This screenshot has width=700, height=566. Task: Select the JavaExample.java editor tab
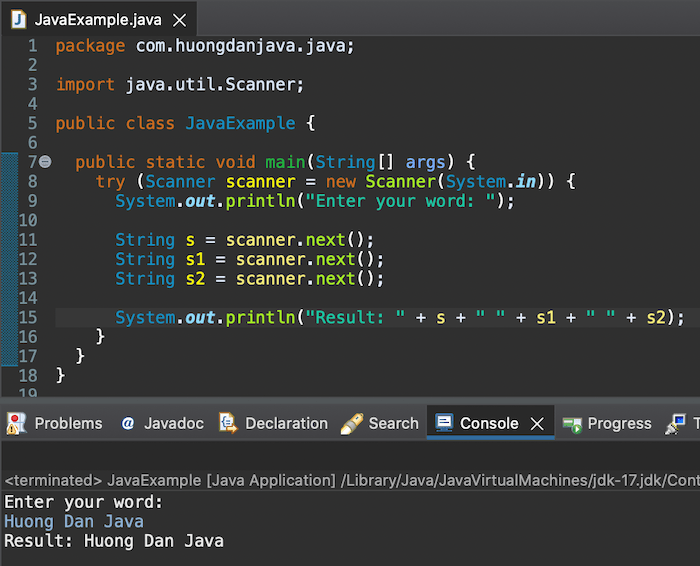tap(98, 20)
